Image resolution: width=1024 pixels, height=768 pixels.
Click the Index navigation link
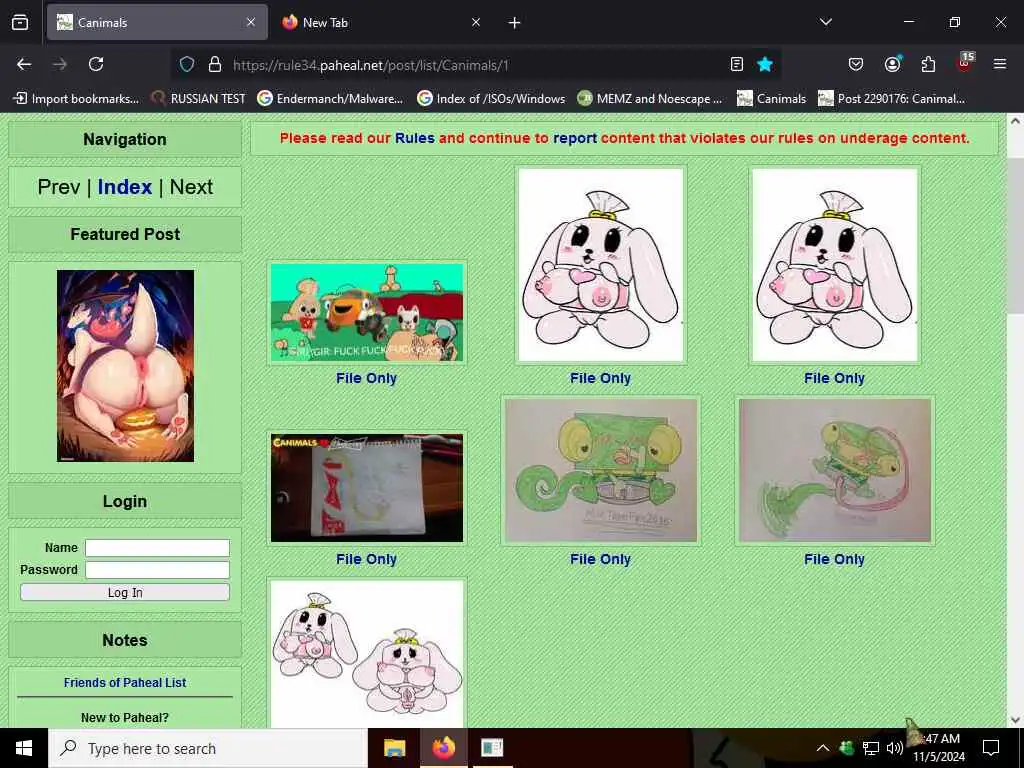(125, 187)
